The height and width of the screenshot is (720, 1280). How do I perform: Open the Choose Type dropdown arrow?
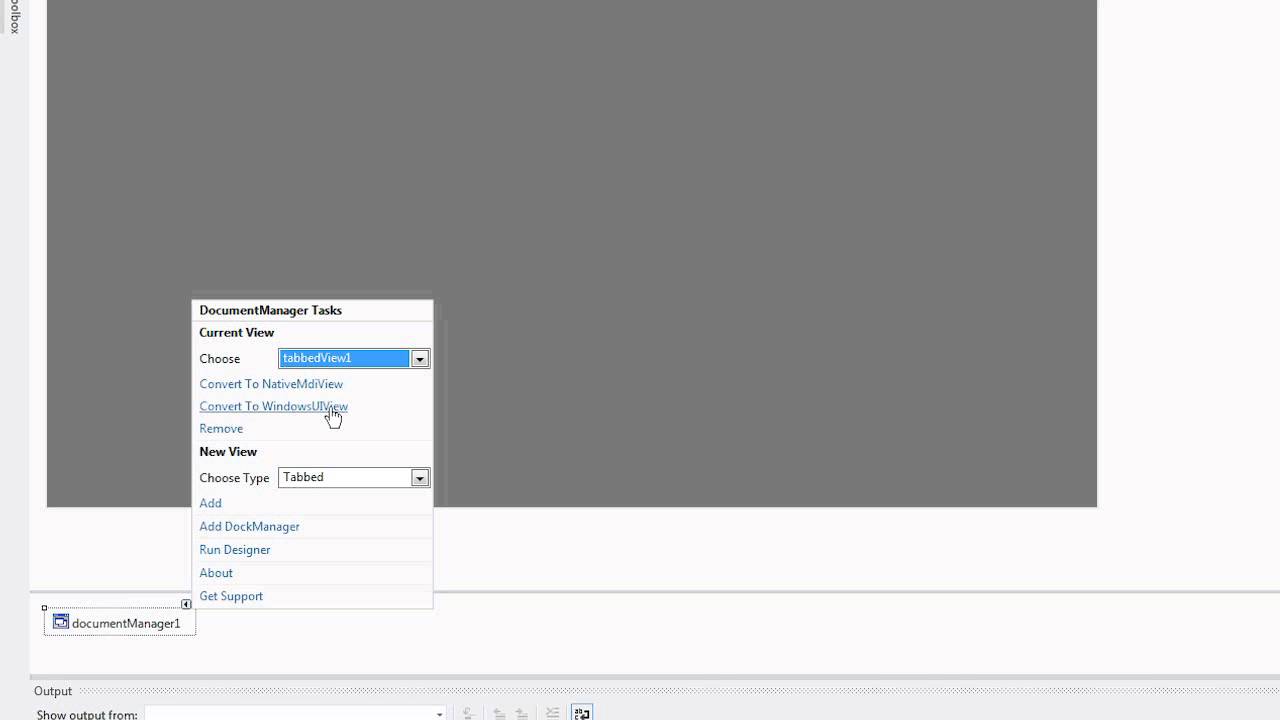tap(420, 478)
